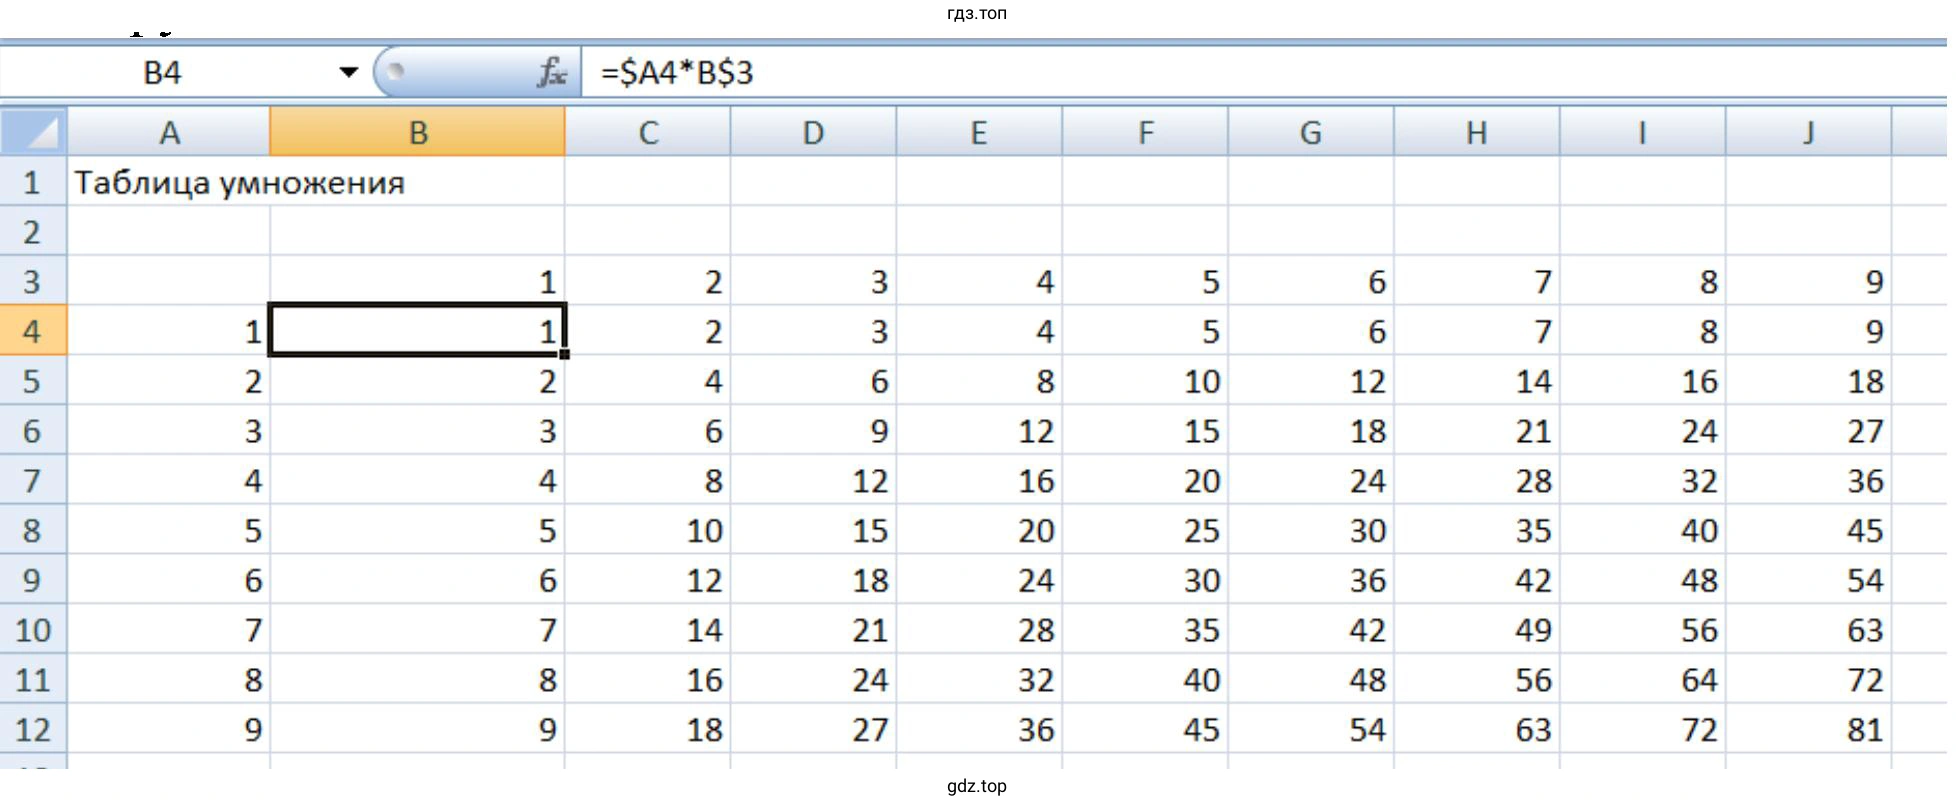Select cell C3 with header value 2

point(648,282)
